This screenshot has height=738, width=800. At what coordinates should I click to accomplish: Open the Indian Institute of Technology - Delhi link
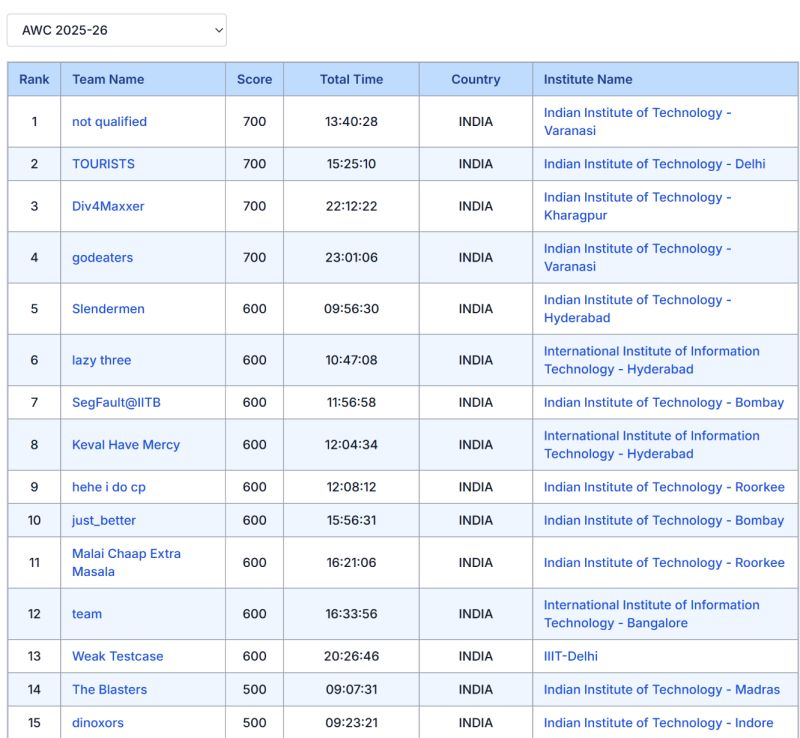[655, 164]
